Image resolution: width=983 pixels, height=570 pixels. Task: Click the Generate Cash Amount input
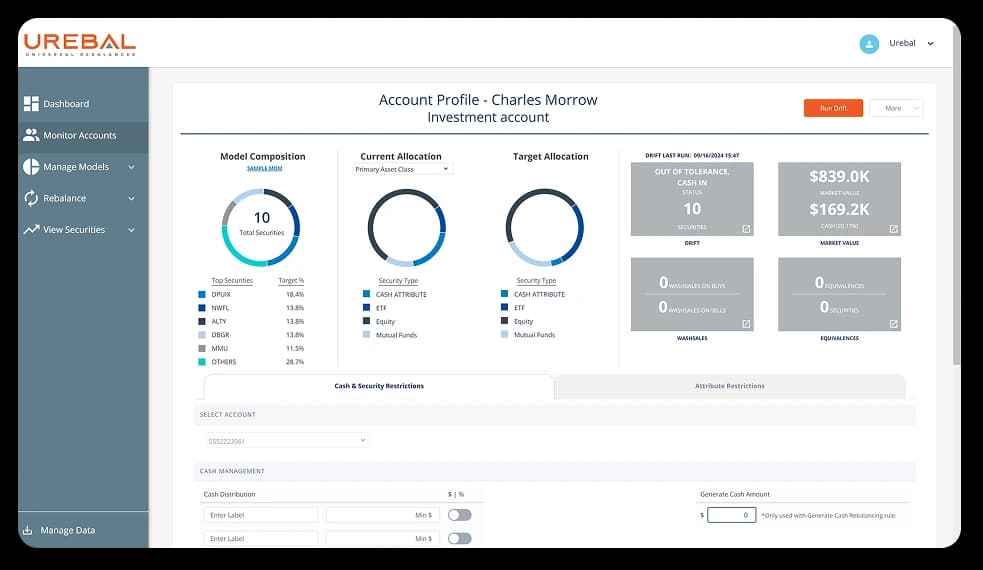[731, 515]
